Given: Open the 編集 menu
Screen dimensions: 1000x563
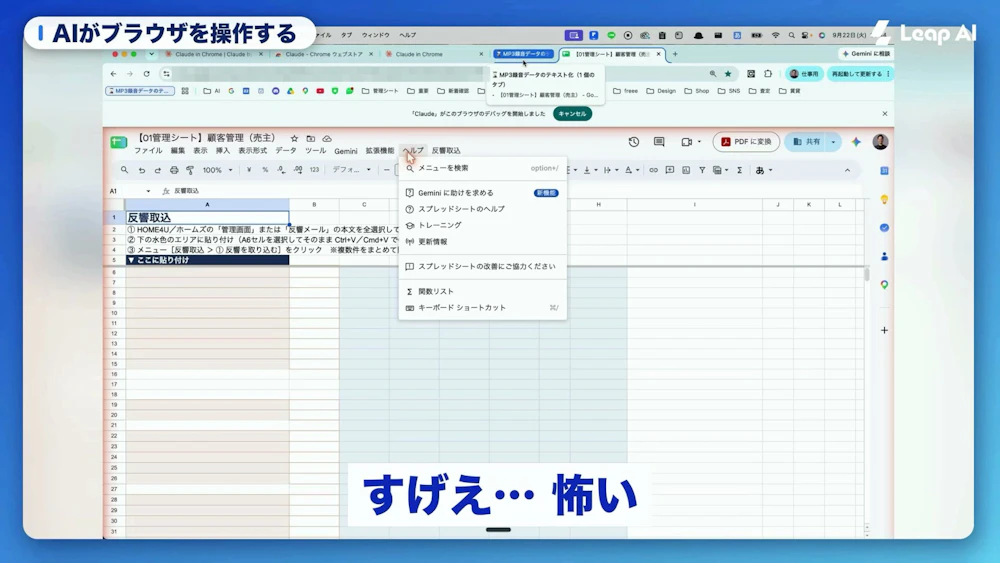Looking at the screenshot, I should pyautogui.click(x=177, y=151).
